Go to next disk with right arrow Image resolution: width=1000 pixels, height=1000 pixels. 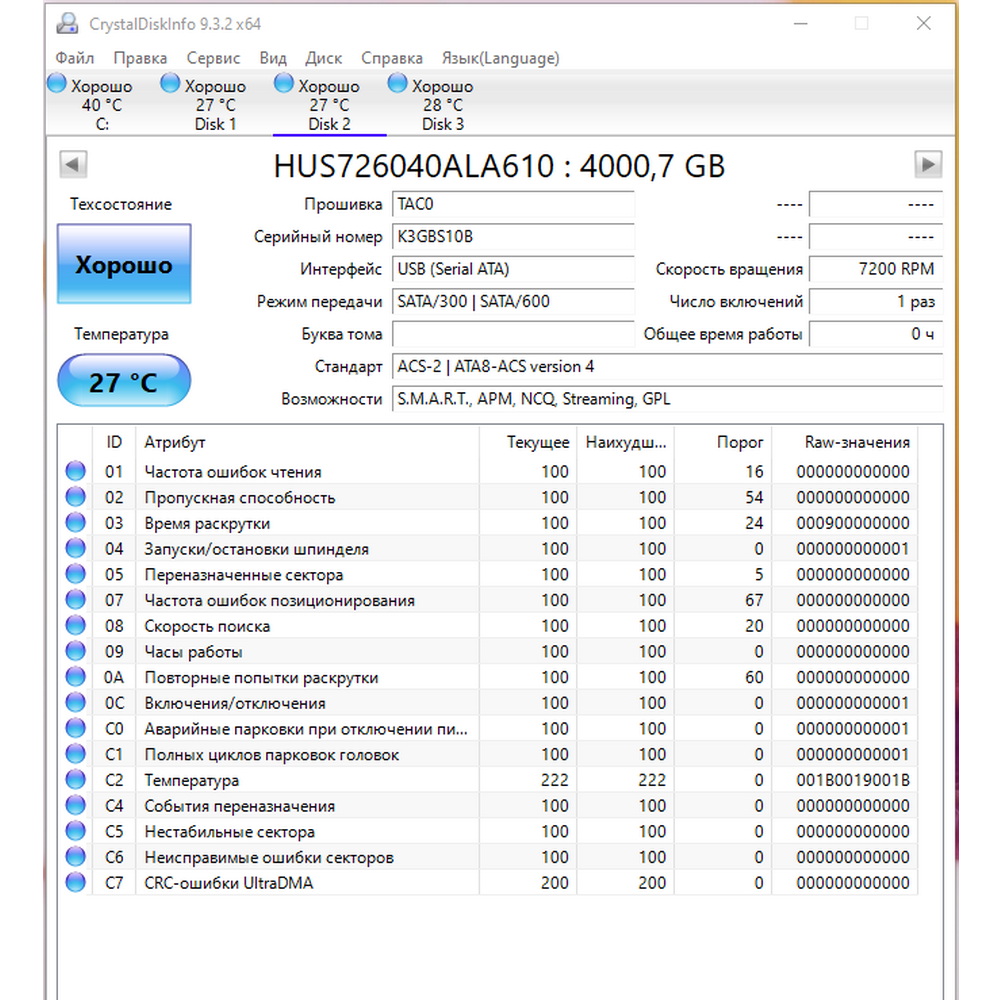tap(928, 165)
